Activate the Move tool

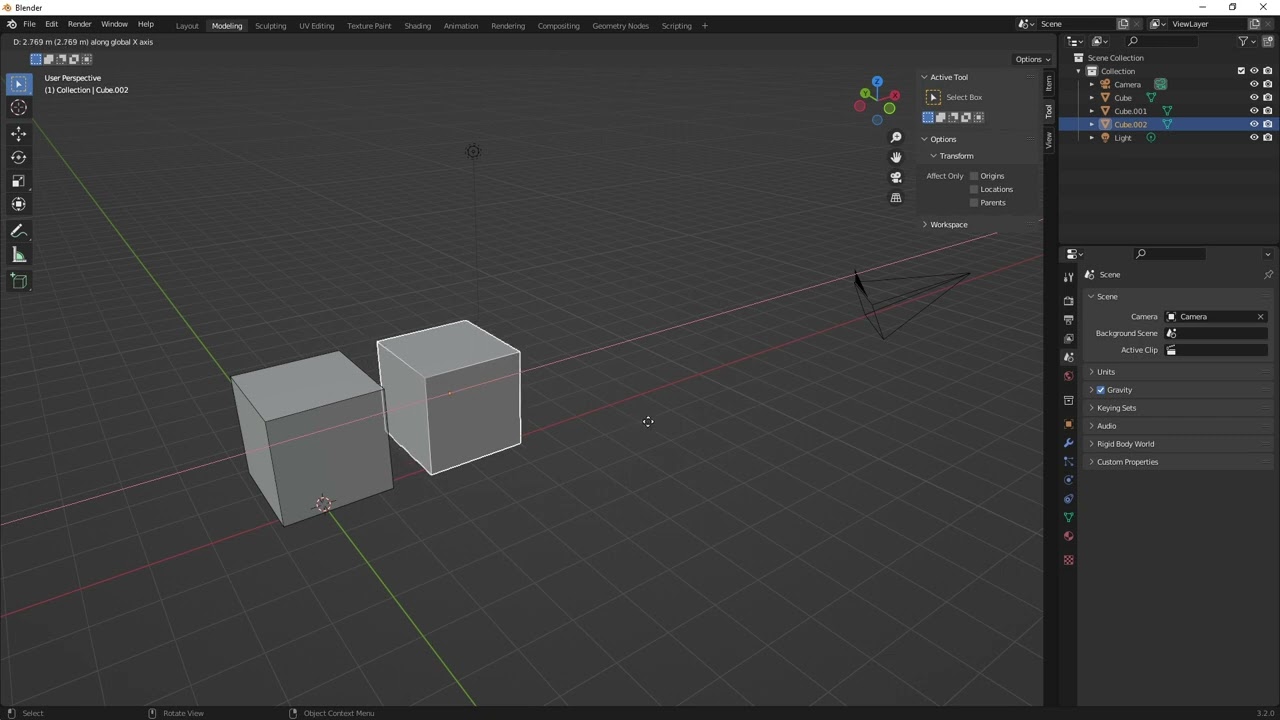[18, 134]
